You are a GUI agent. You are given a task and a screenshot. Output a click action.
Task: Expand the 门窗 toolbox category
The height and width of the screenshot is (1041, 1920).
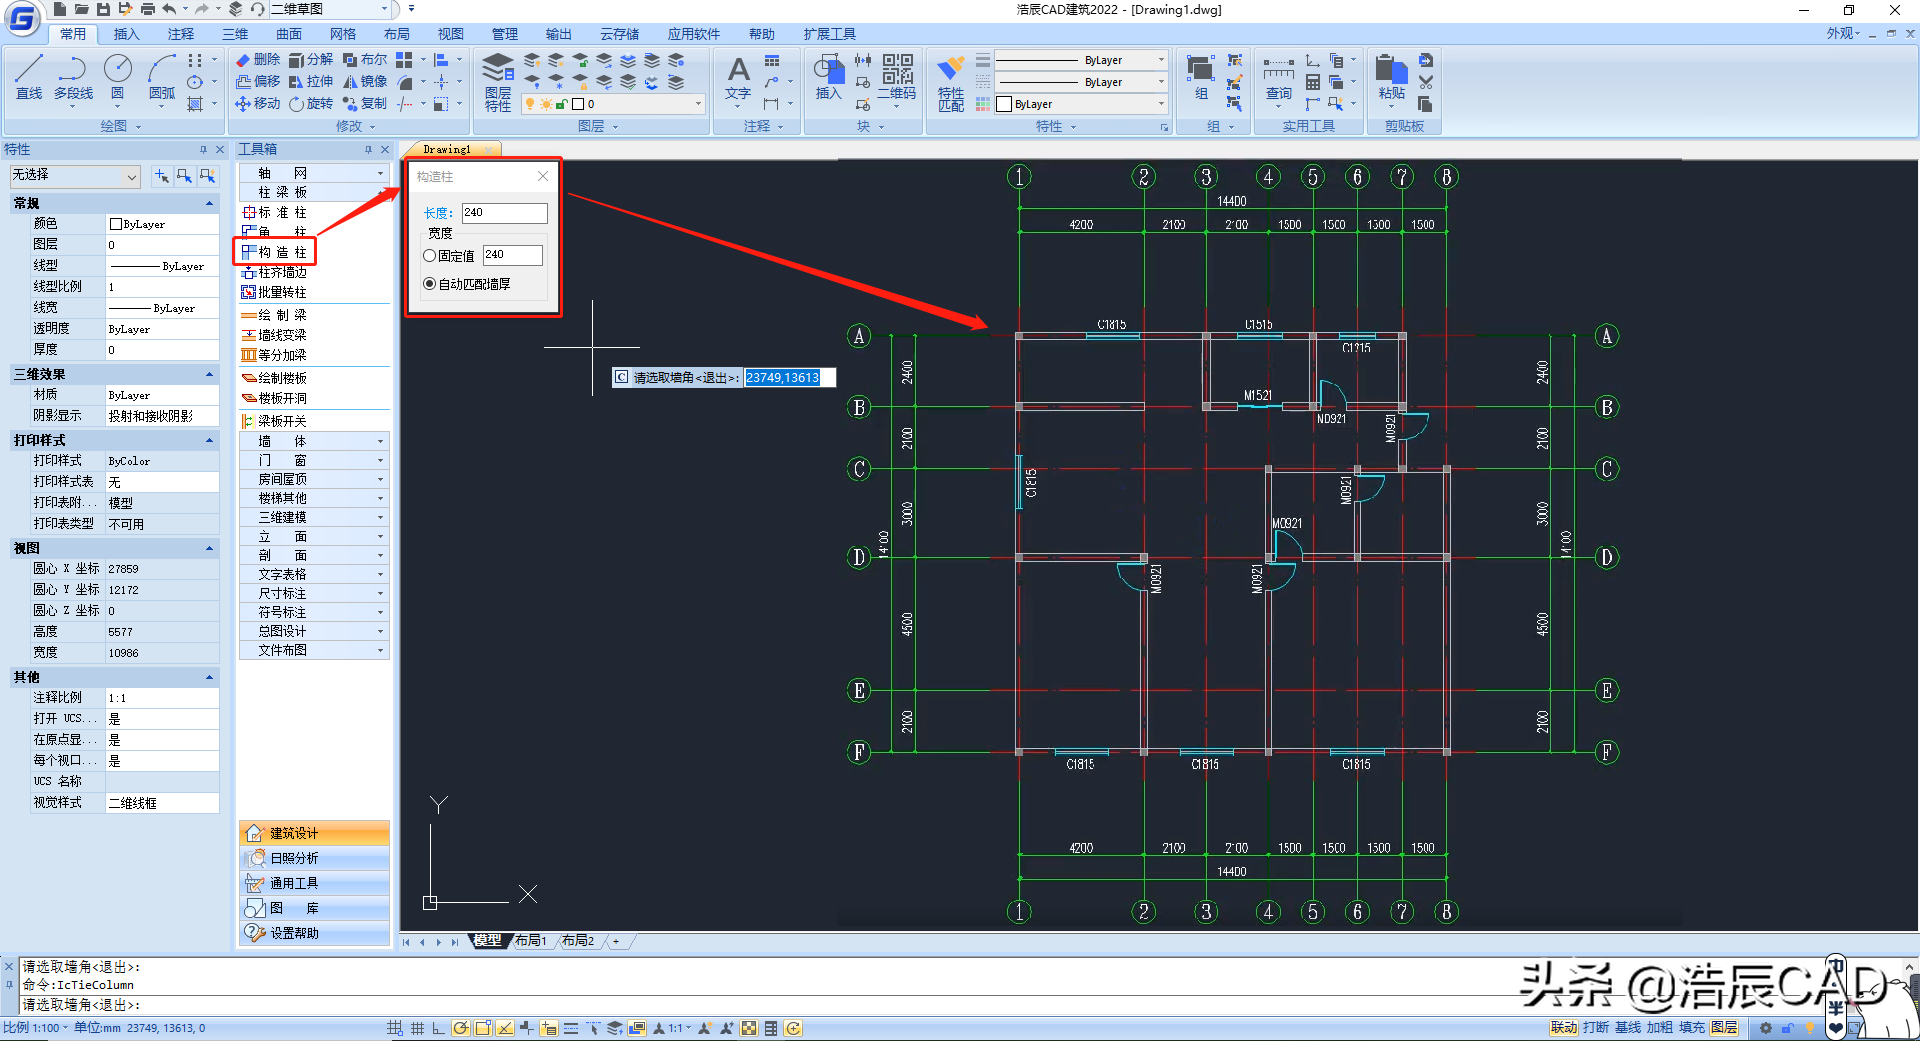click(x=314, y=460)
